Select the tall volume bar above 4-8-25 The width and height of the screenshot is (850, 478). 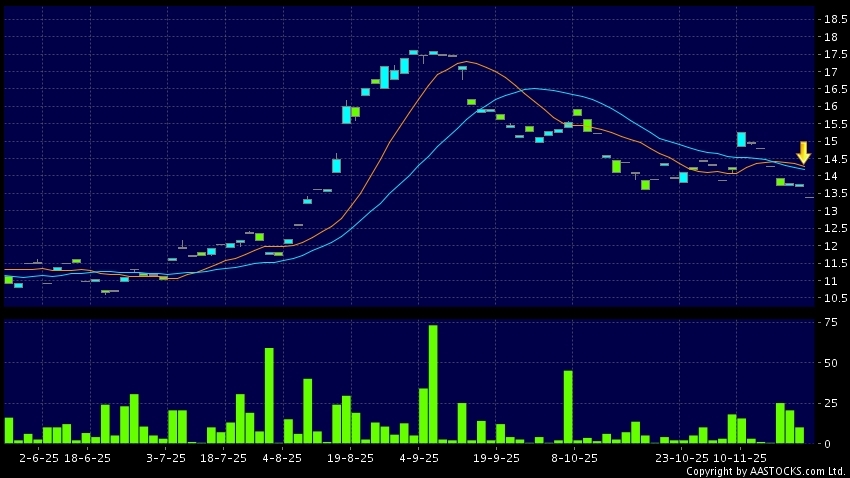(269, 395)
